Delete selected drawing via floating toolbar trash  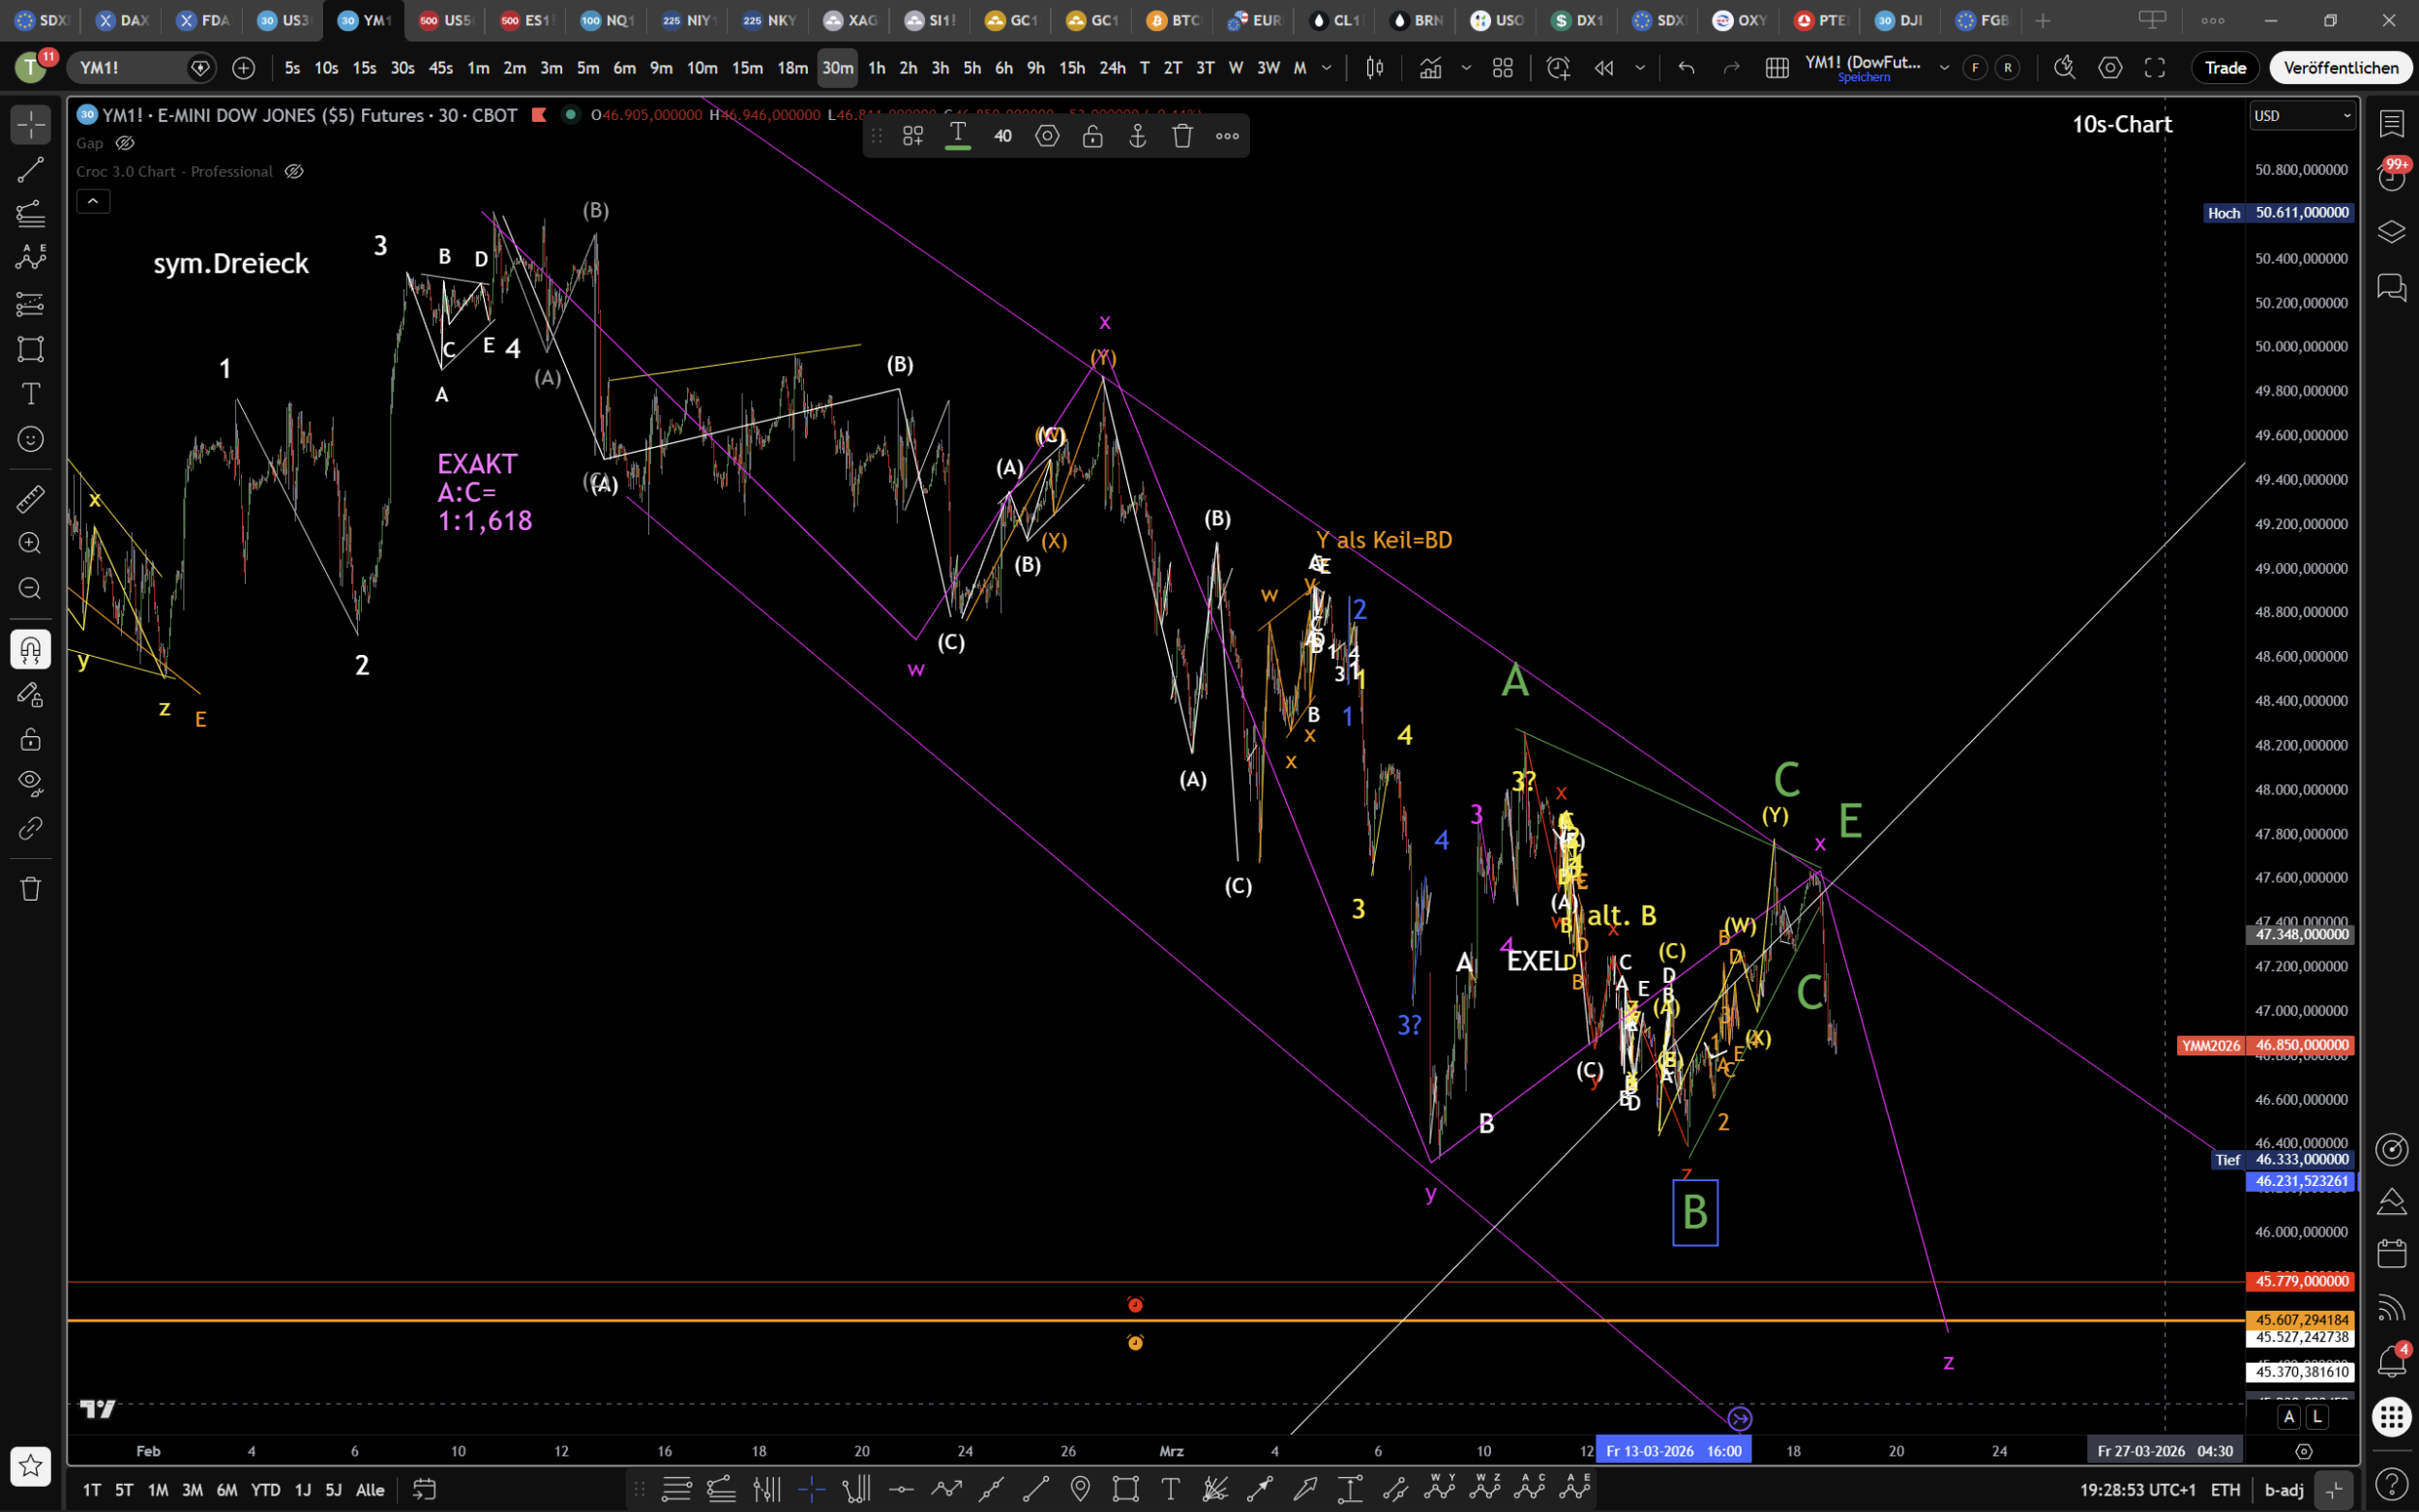1182,136
